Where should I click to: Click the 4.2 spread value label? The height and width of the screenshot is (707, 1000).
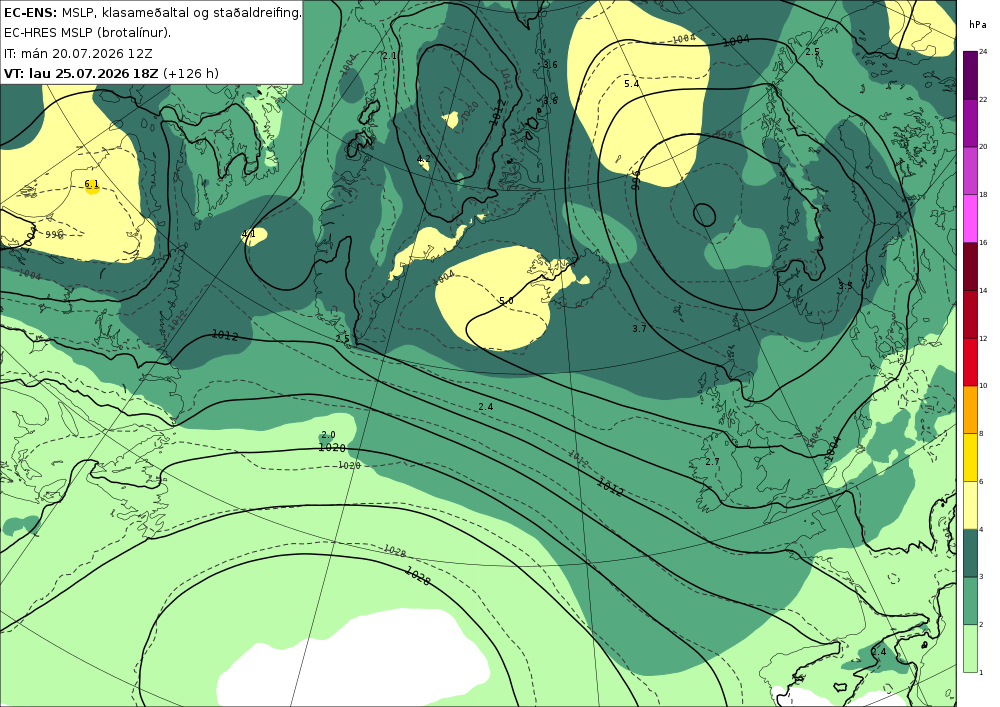[x=423, y=159]
